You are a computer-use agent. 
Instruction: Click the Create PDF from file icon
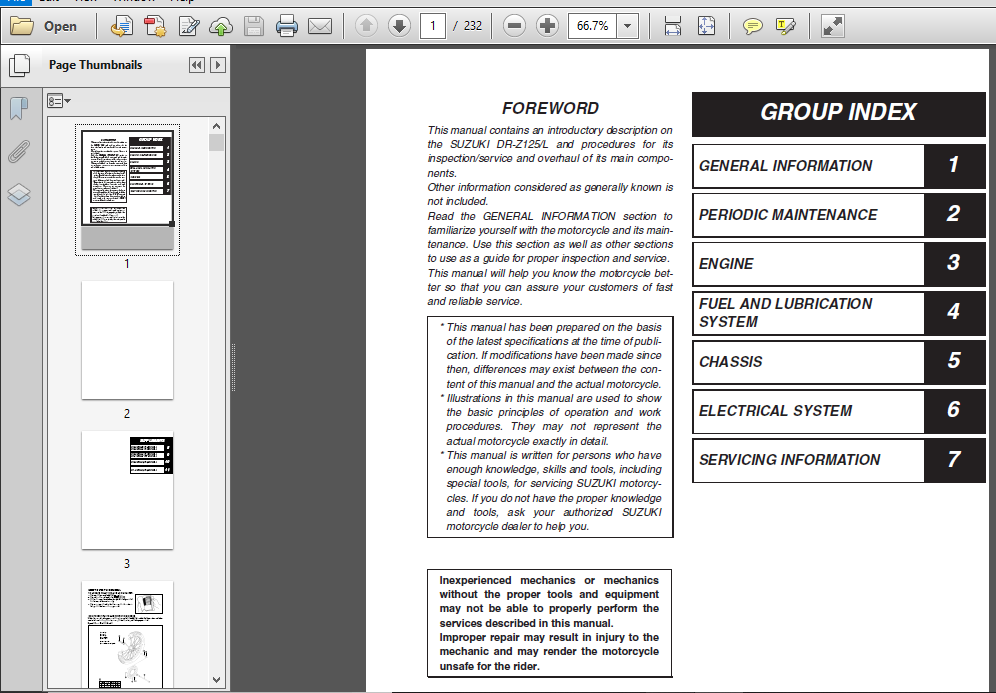pos(121,26)
